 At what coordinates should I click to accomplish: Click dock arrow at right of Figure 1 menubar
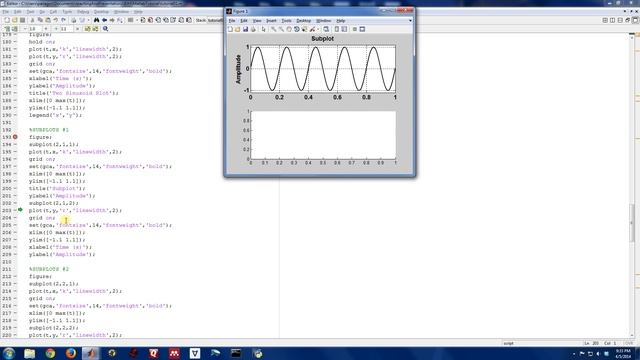[410, 21]
